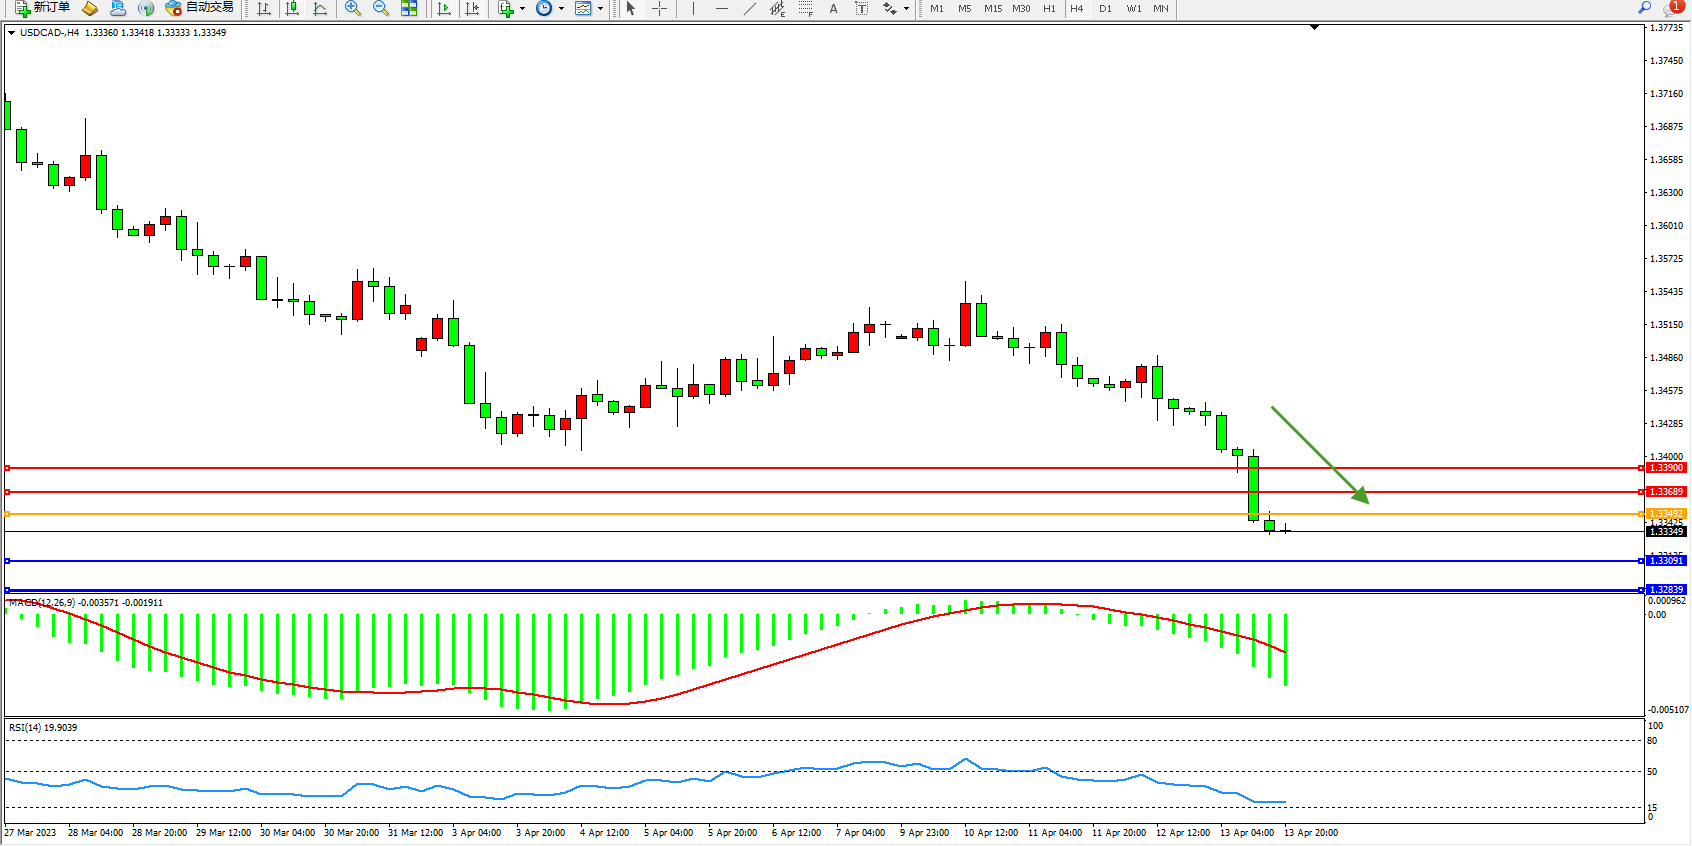Enable auto scroll to latest bar

coord(444,8)
